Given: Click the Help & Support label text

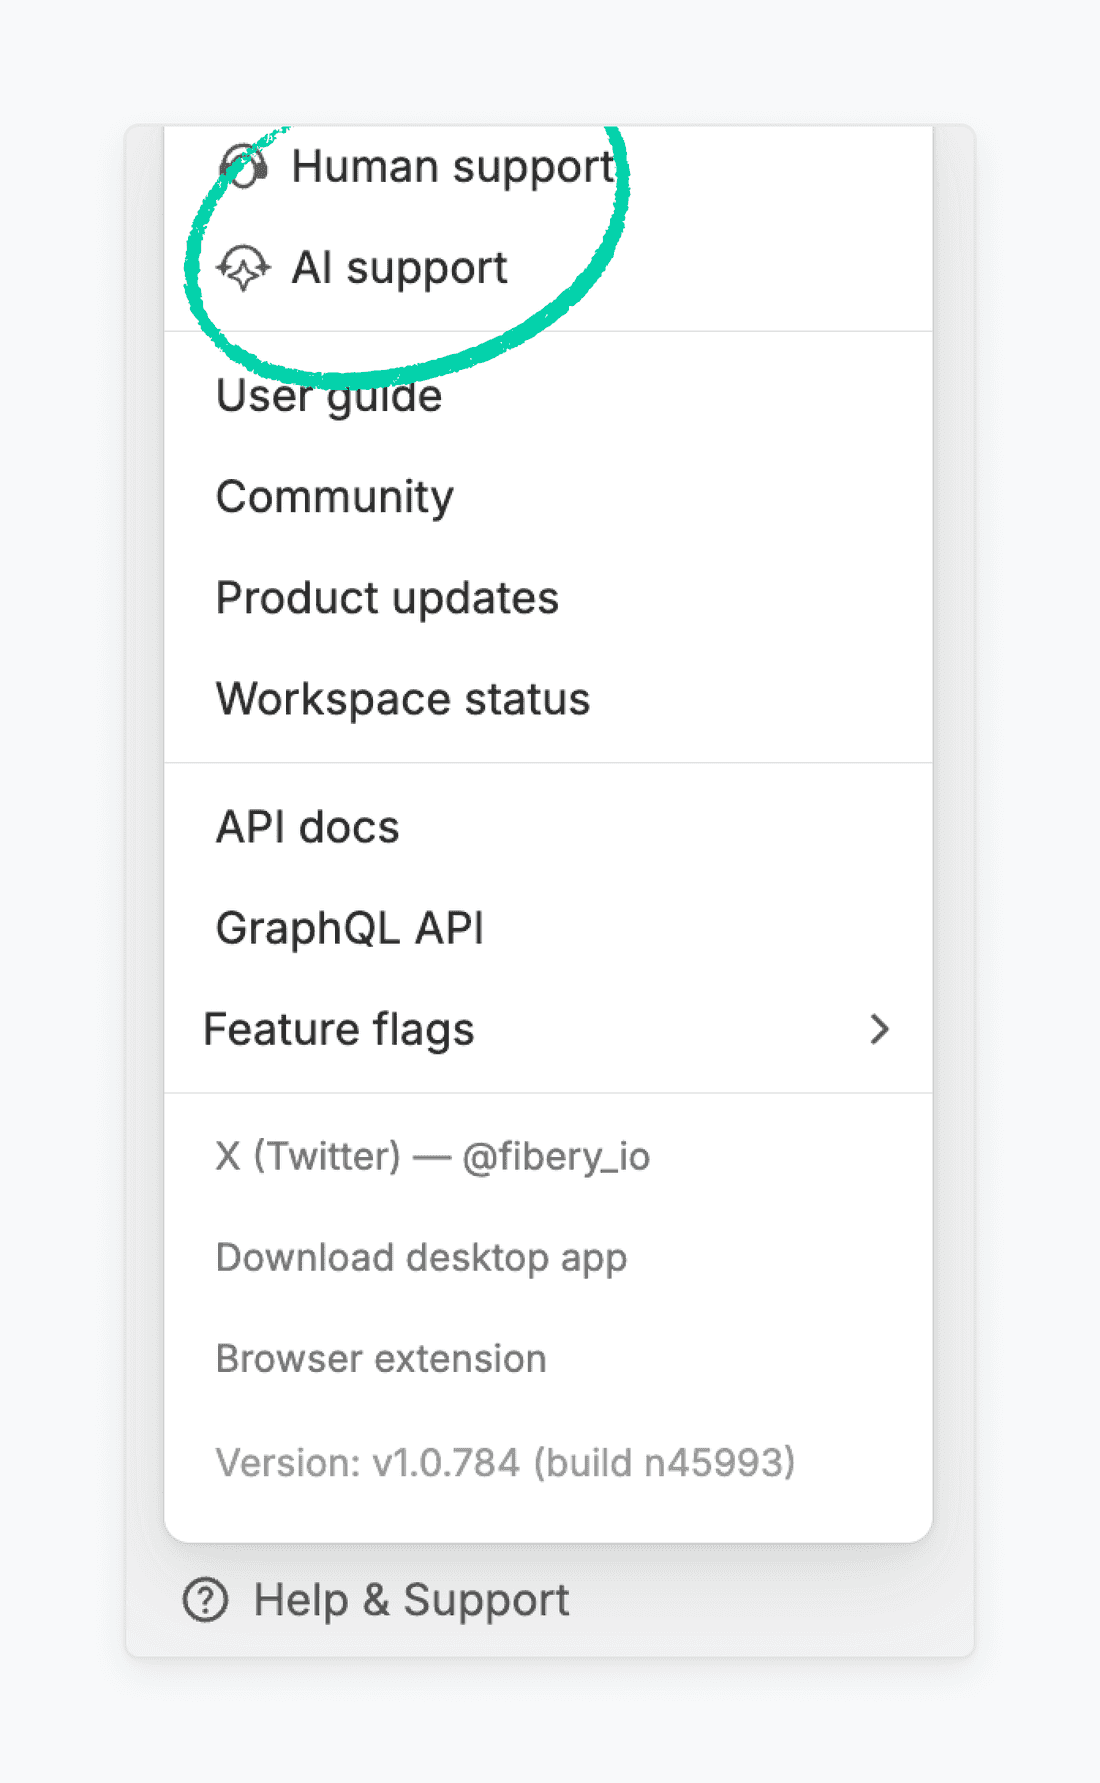Looking at the screenshot, I should tap(411, 1600).
